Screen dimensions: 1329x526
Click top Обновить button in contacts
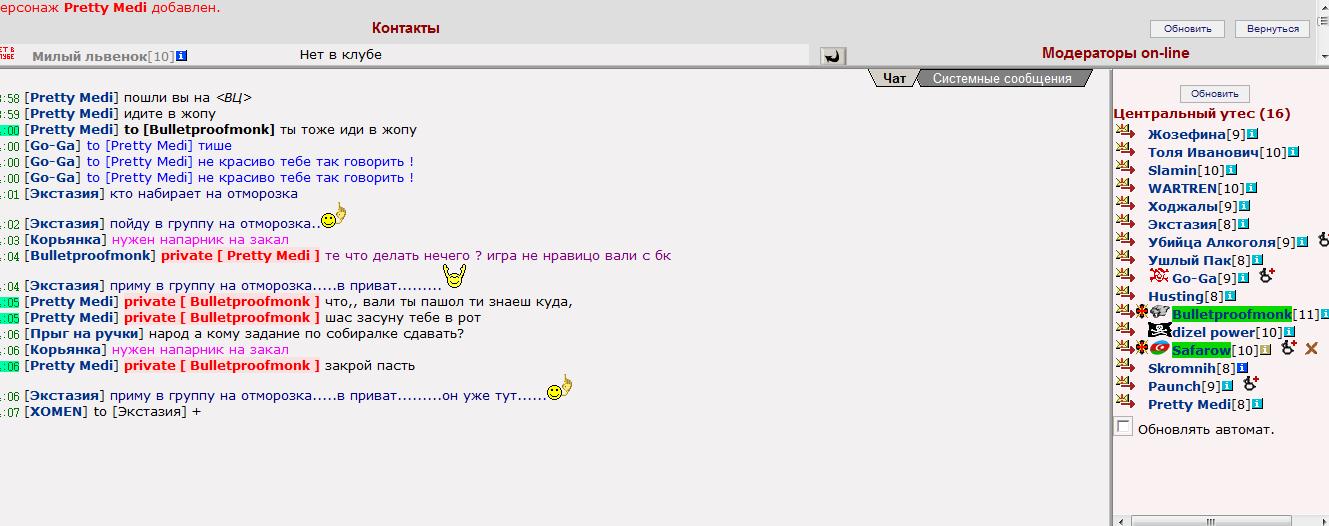pos(1187,29)
